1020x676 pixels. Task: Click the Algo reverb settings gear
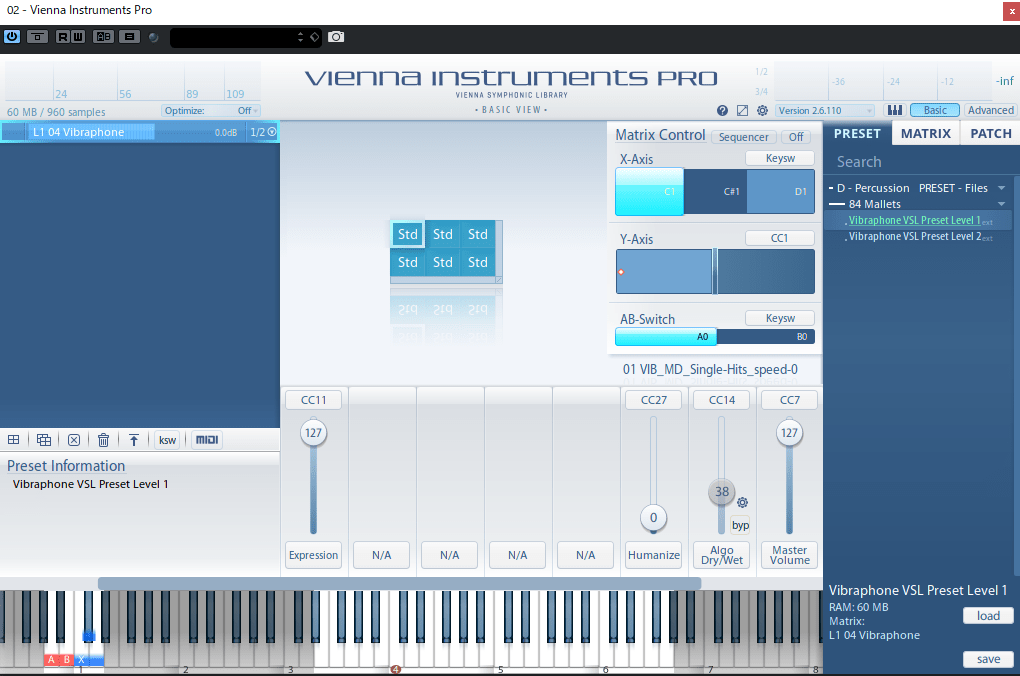tap(742, 503)
